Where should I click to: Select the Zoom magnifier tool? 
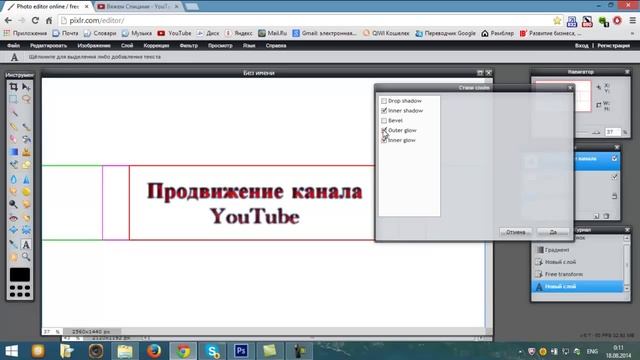tap(26, 257)
